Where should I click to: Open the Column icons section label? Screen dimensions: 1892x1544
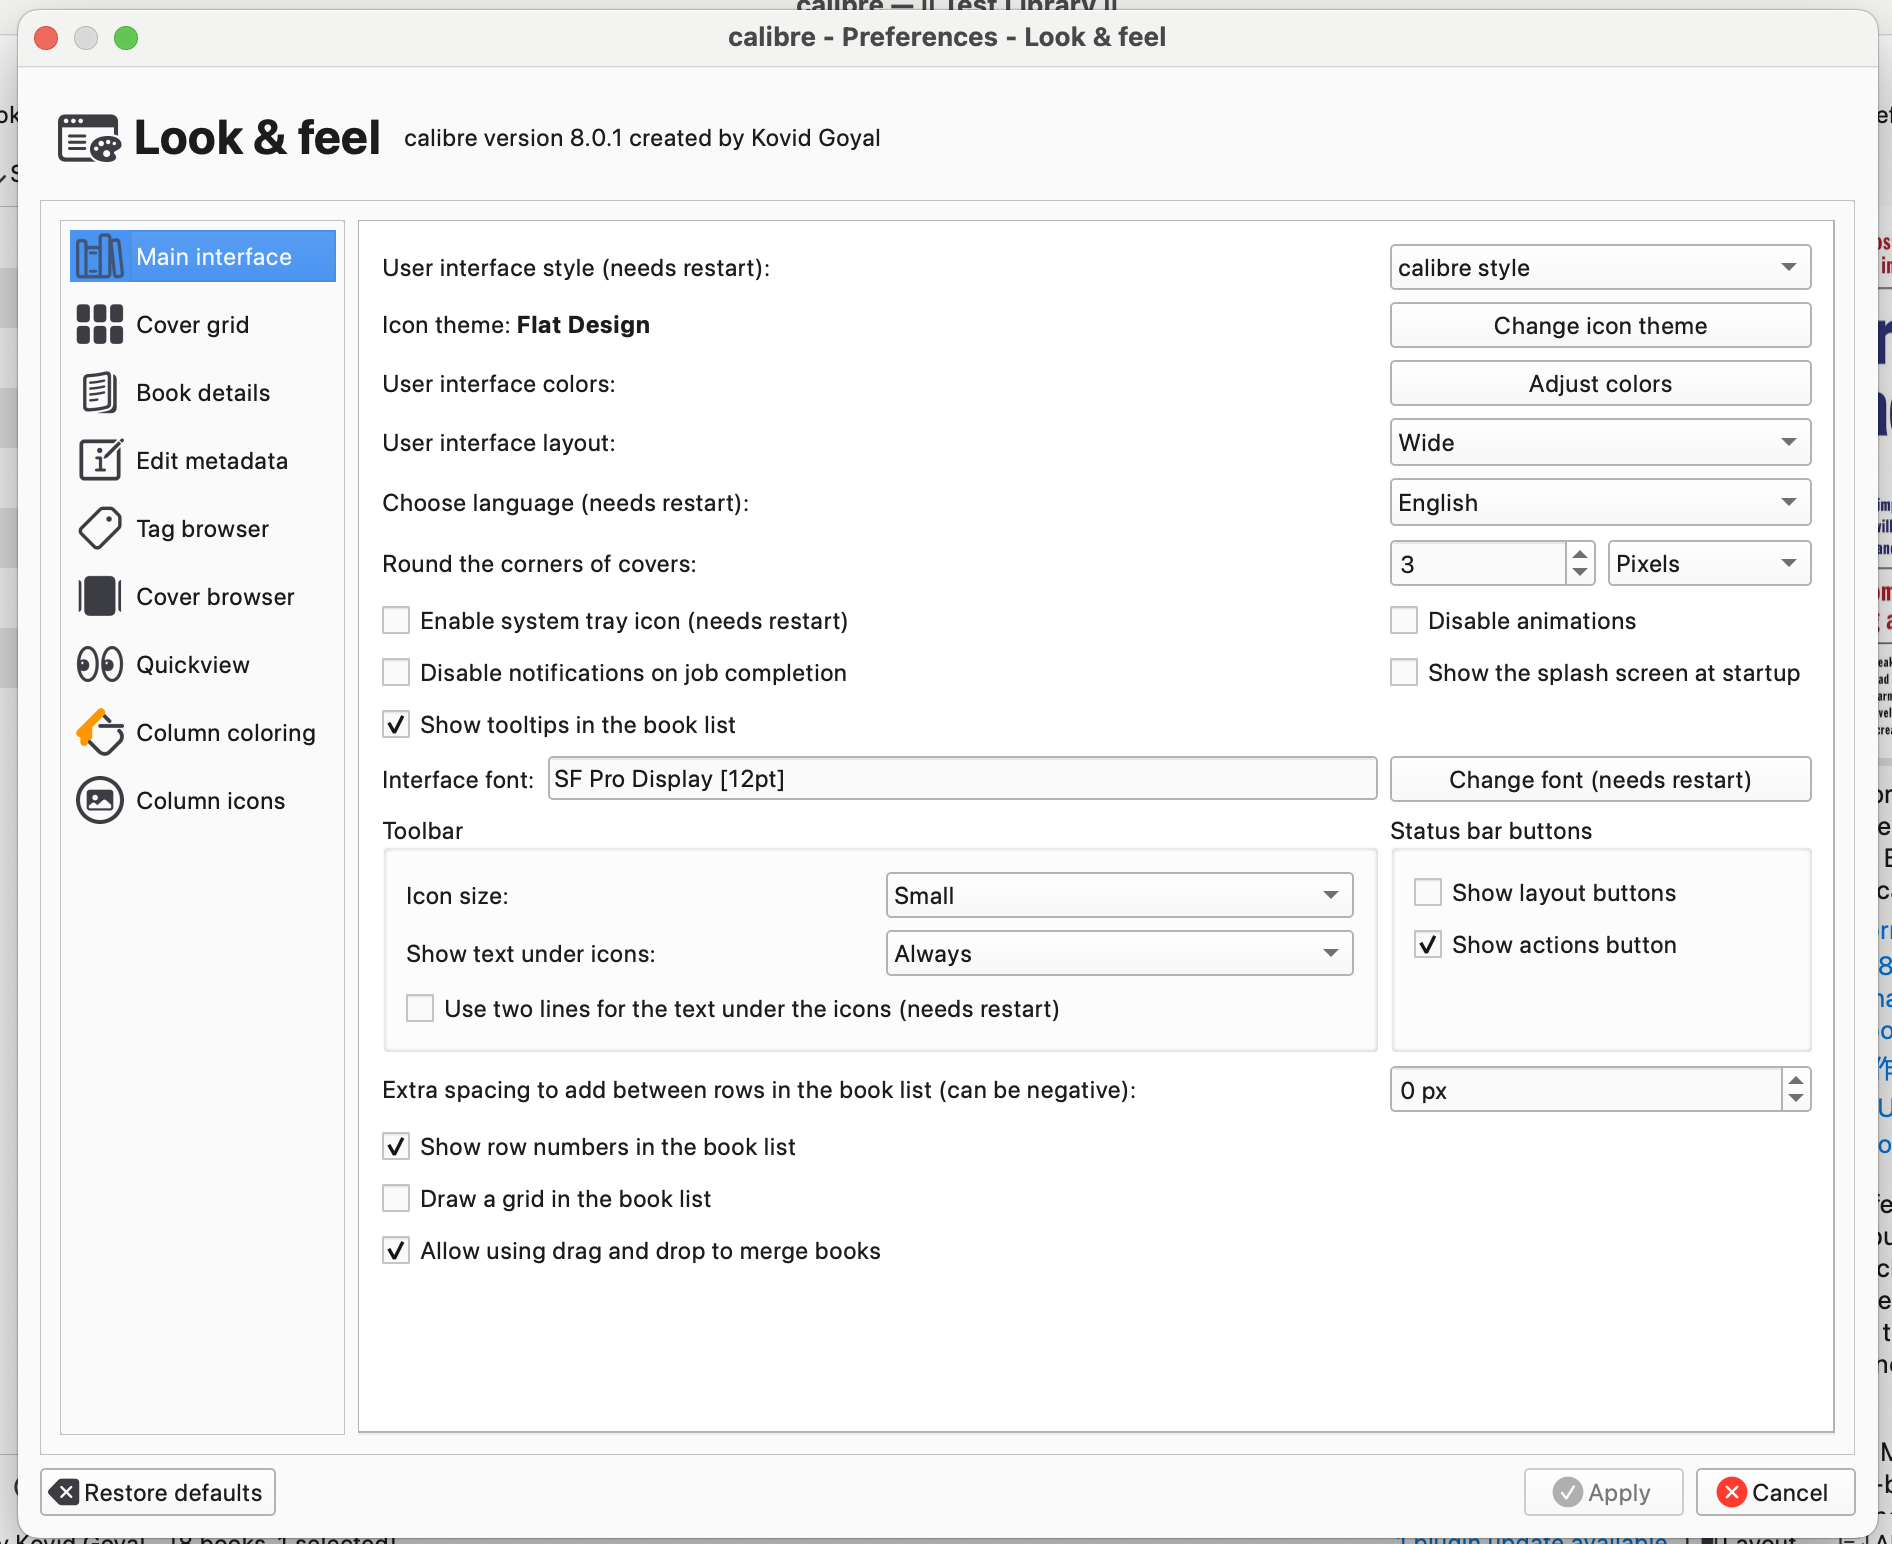coord(211,801)
